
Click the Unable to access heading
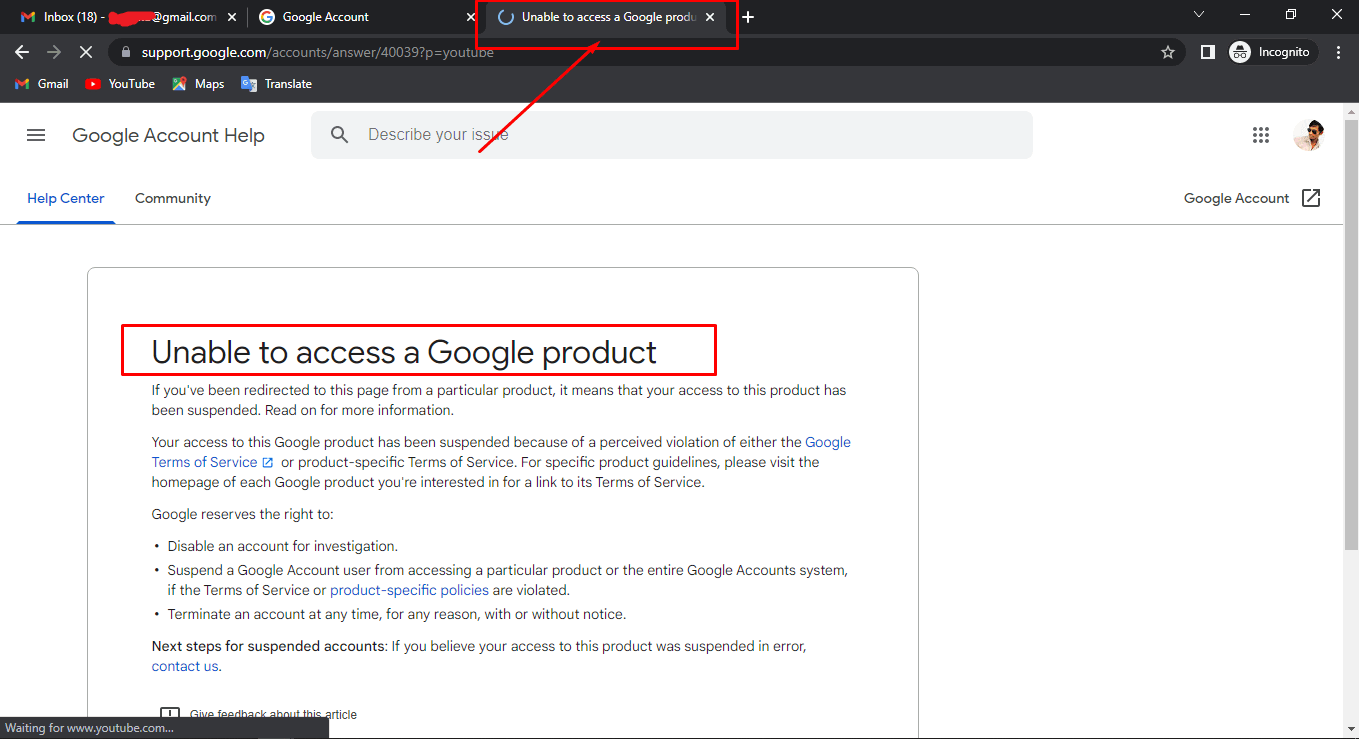[x=404, y=352]
